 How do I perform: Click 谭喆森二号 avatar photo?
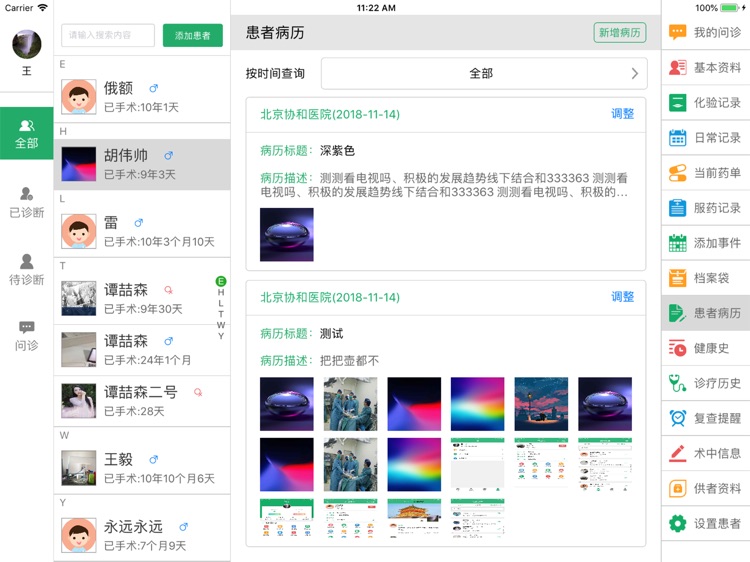tap(78, 401)
